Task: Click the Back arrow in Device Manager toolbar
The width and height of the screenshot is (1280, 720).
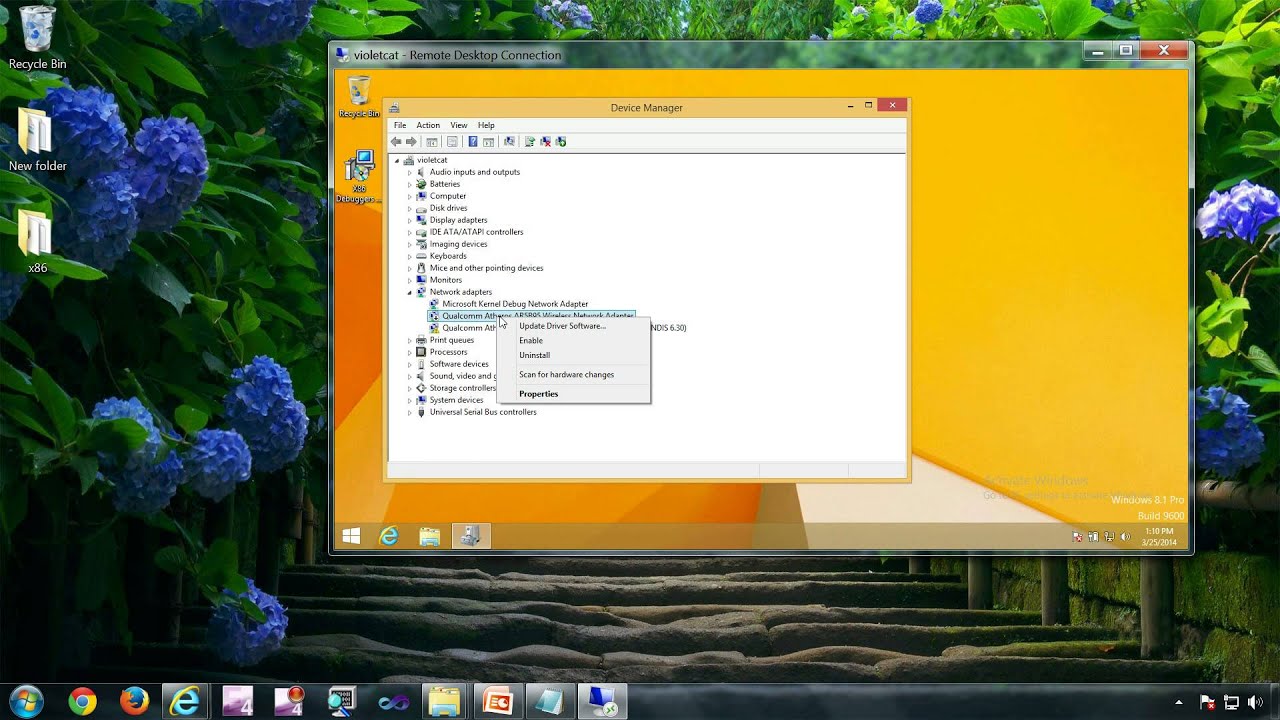Action: tap(396, 142)
